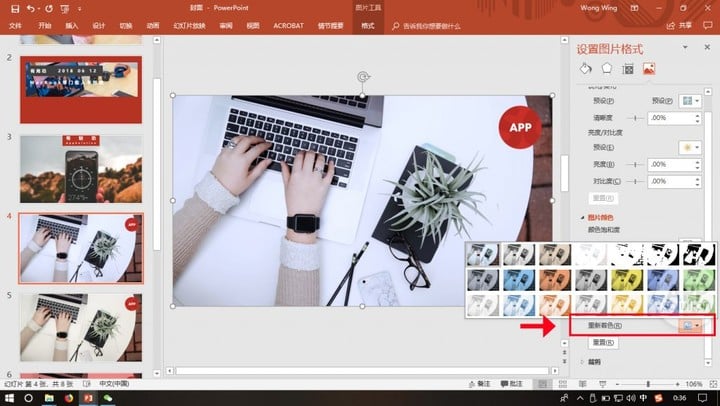
Task: Open the 文件 (File) menu
Action: point(16,26)
